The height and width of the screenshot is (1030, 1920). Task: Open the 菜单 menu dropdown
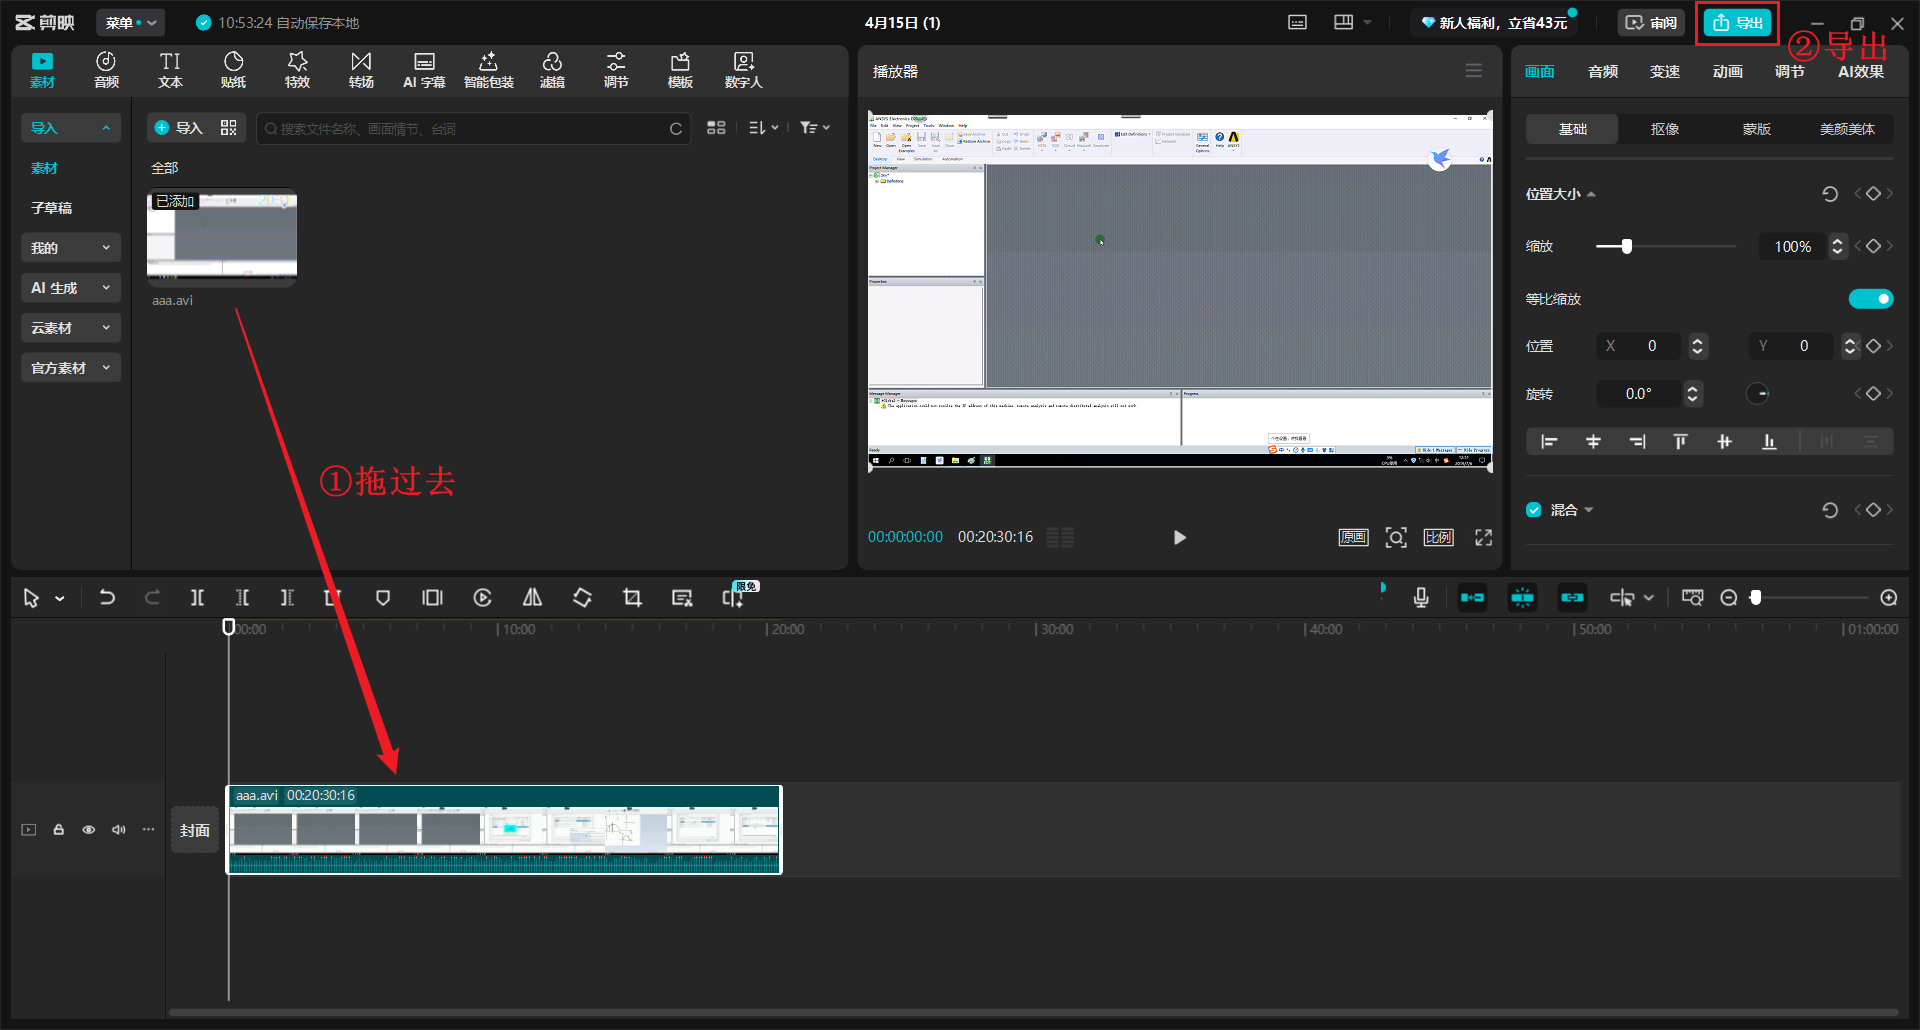click(x=131, y=22)
